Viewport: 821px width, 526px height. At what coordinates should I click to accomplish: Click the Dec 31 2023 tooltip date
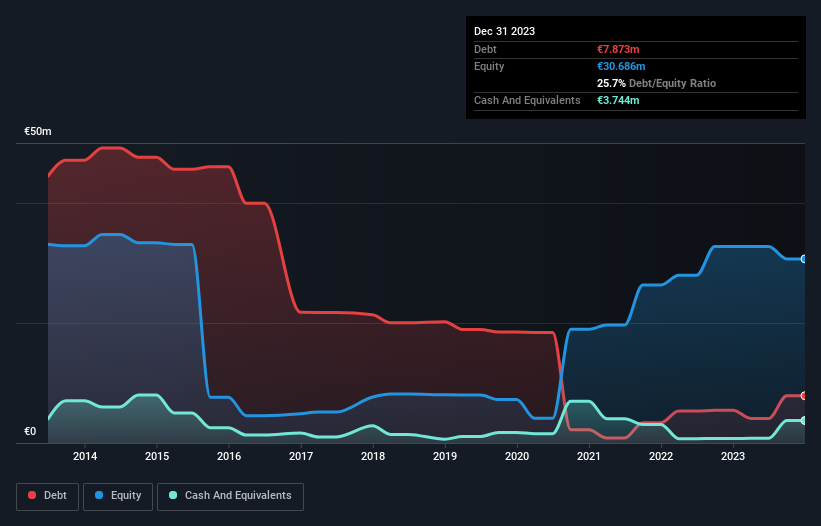point(504,31)
